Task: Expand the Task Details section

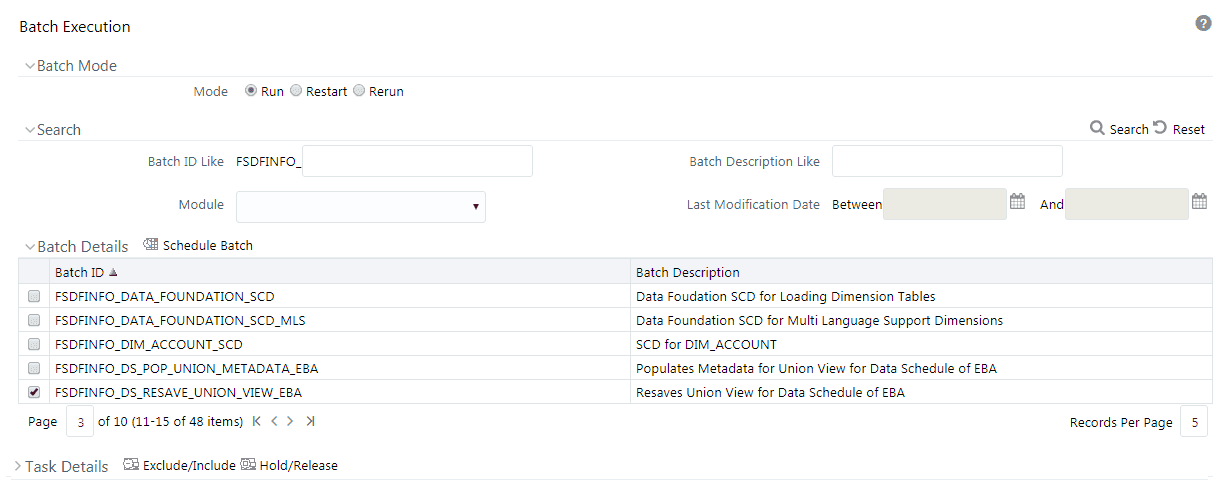Action: 18,466
